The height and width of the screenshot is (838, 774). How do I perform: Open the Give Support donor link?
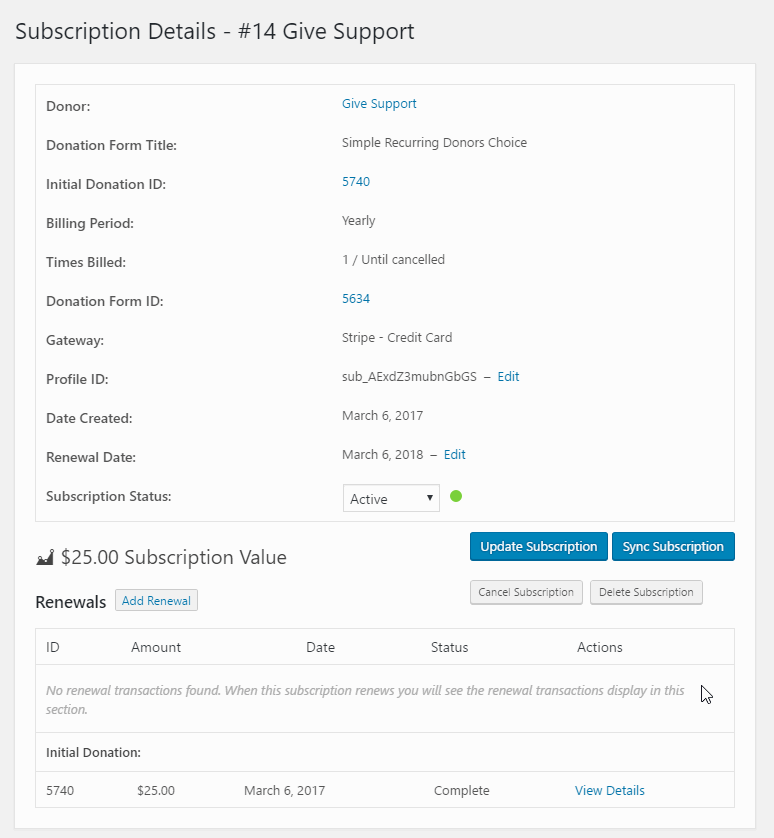click(379, 104)
